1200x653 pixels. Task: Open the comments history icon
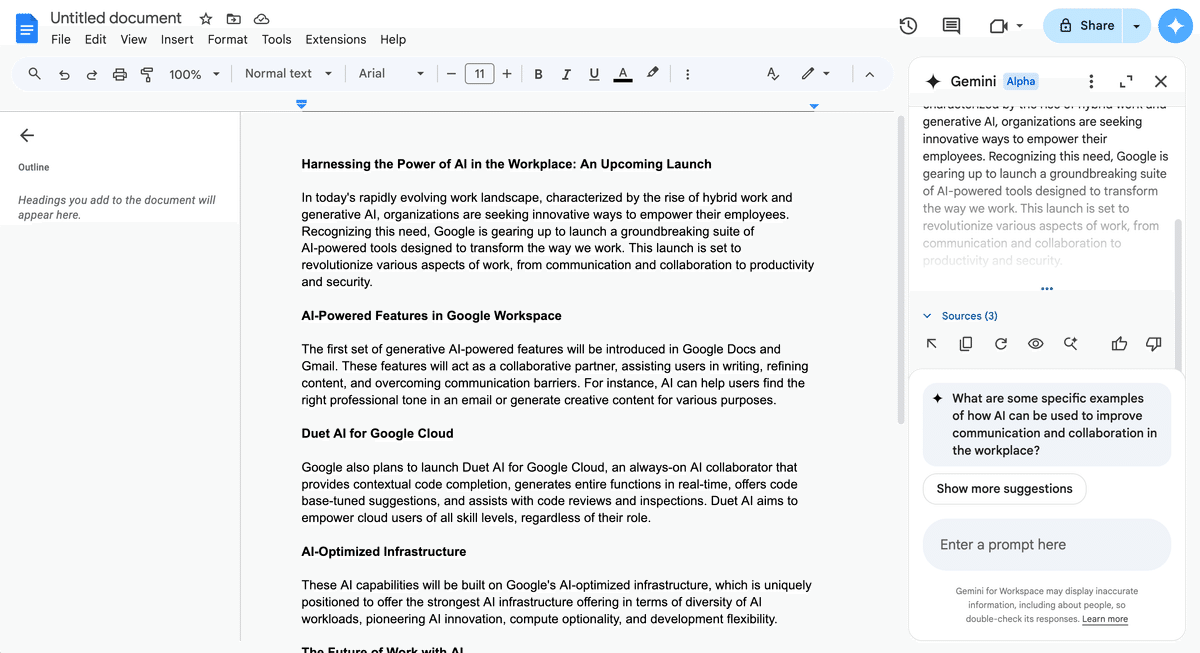[x=951, y=26]
